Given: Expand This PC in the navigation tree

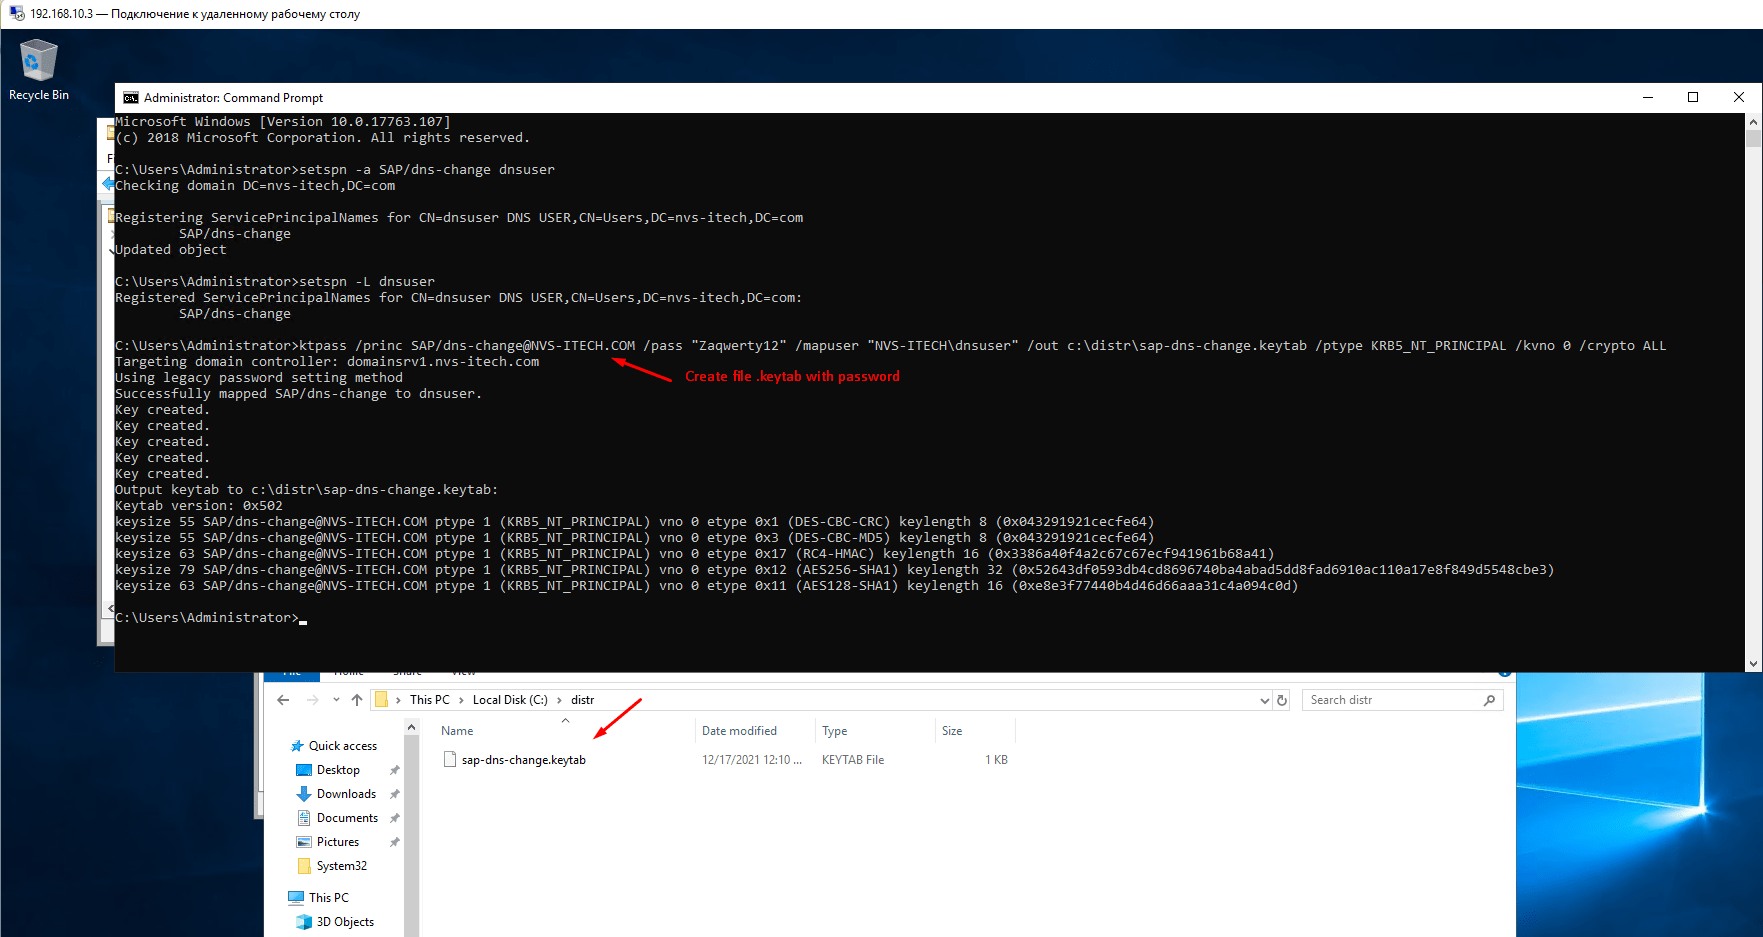Looking at the screenshot, I should click(285, 897).
